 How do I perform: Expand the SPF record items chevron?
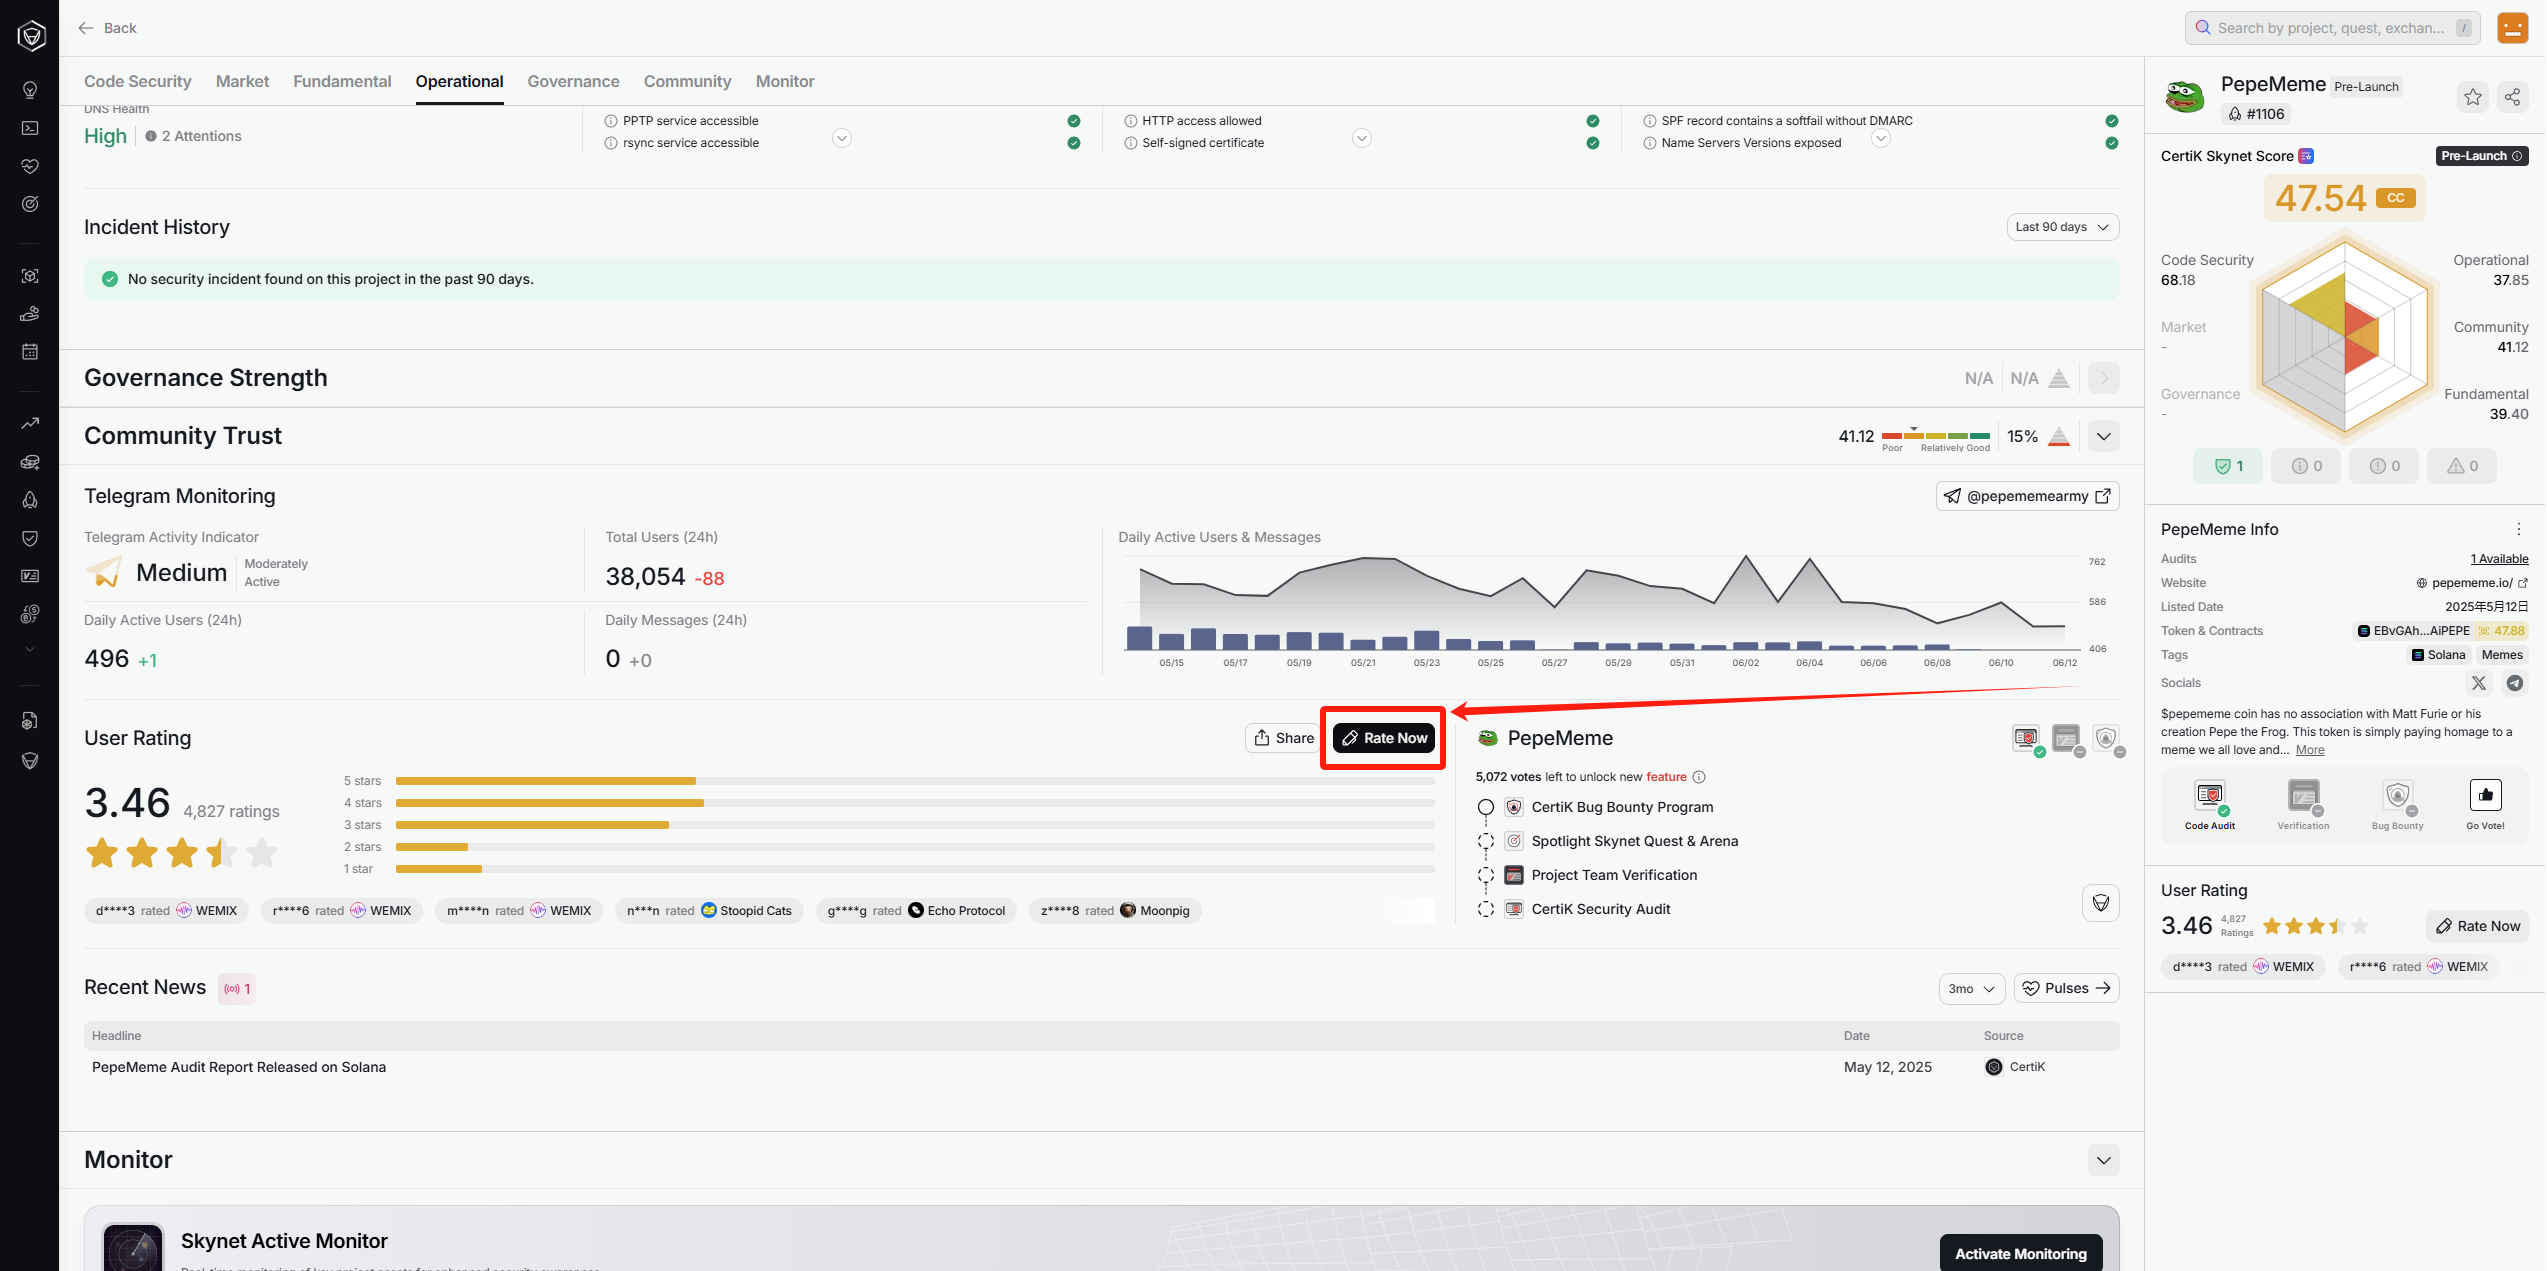pos(1881,138)
